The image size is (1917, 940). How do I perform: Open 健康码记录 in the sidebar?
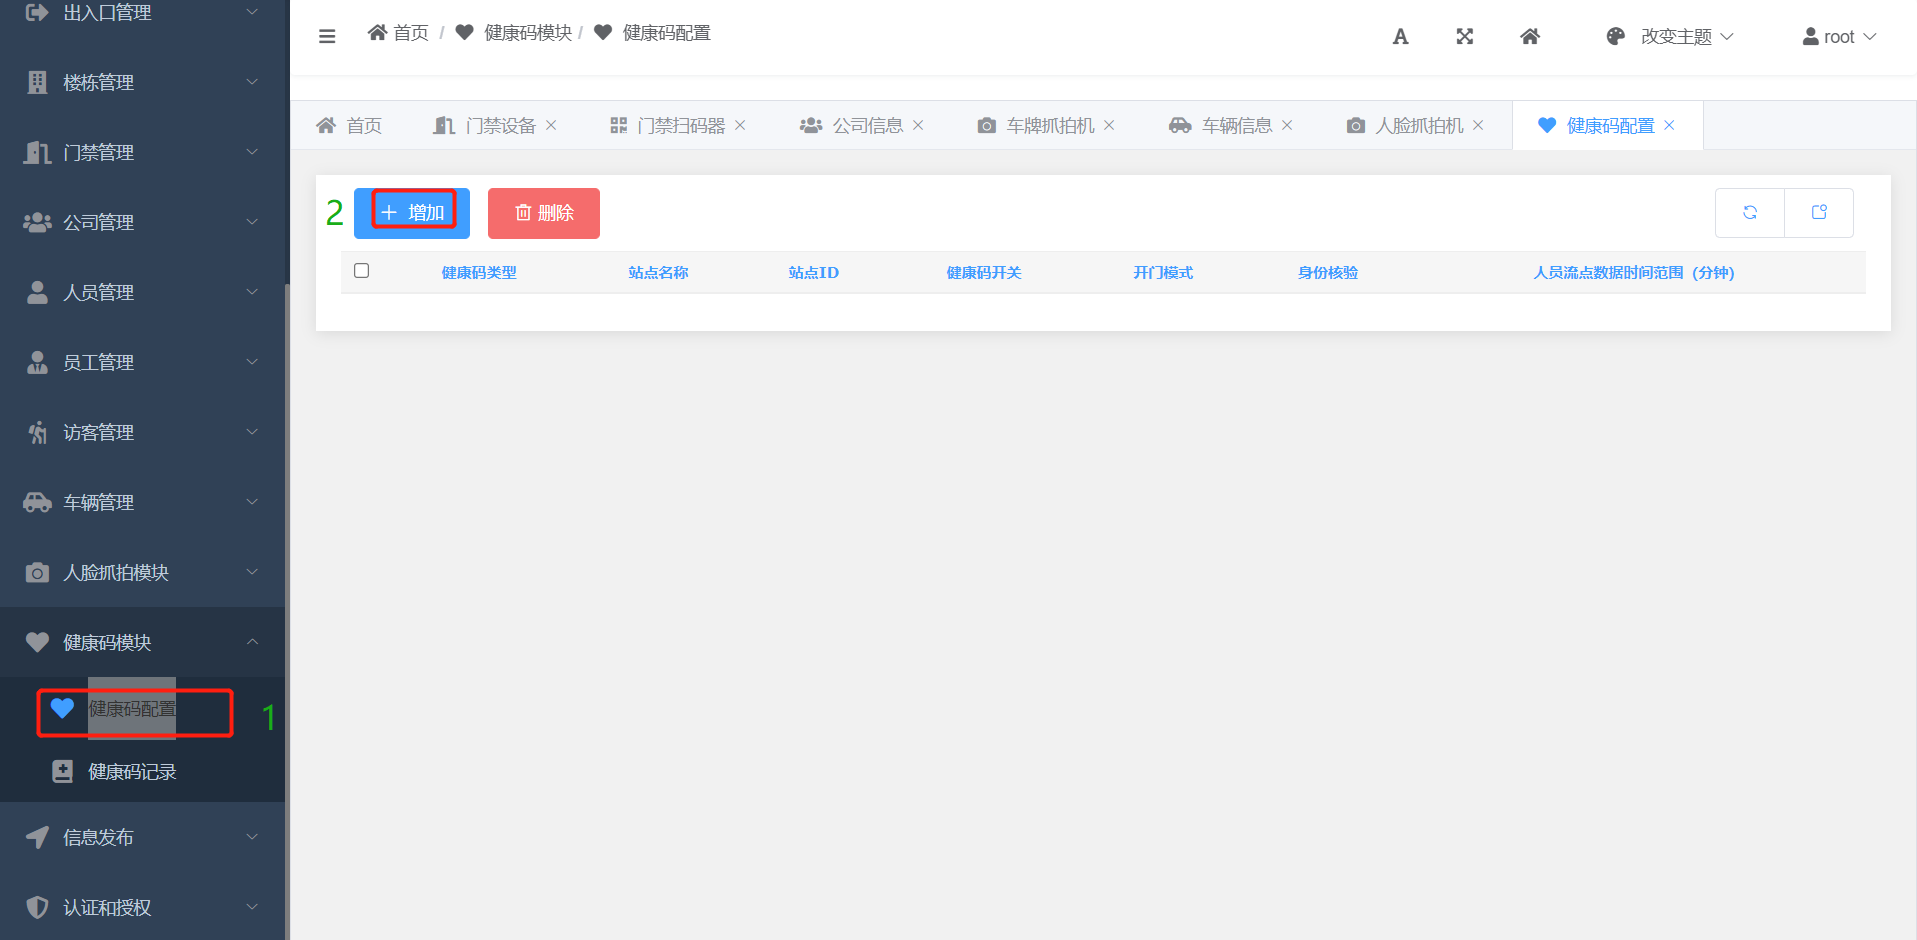point(132,772)
